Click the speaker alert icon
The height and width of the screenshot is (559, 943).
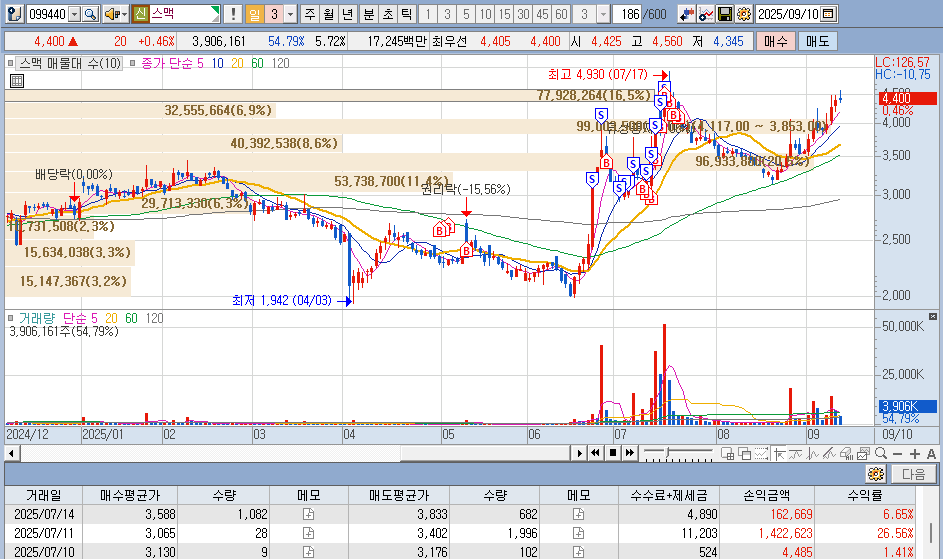pos(112,14)
